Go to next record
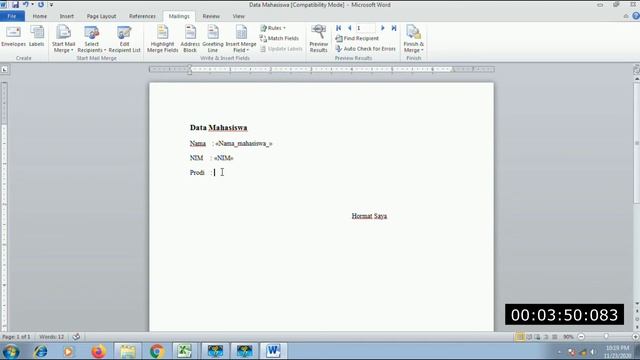This screenshot has height=360, width=640. coord(382,28)
